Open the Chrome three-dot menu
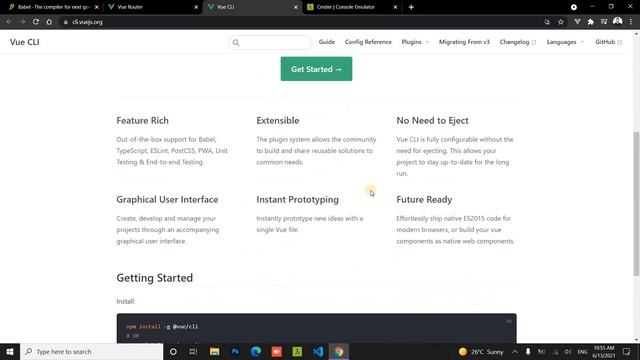This screenshot has width=640, height=360. [631, 22]
